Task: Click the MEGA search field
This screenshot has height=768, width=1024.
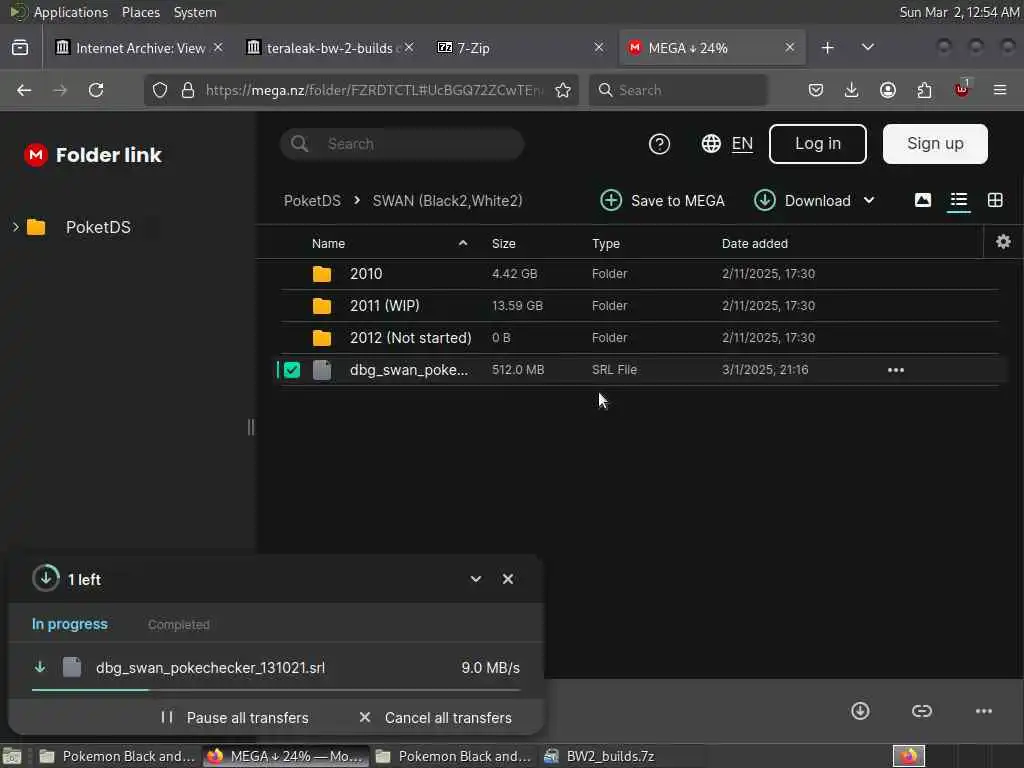Action: pyautogui.click(x=402, y=144)
